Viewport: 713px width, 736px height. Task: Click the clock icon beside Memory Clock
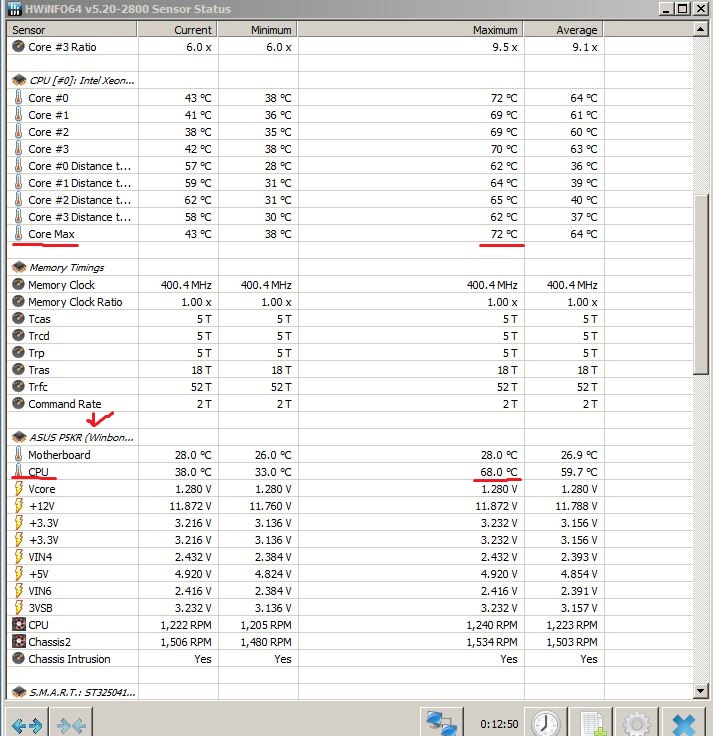(18, 284)
